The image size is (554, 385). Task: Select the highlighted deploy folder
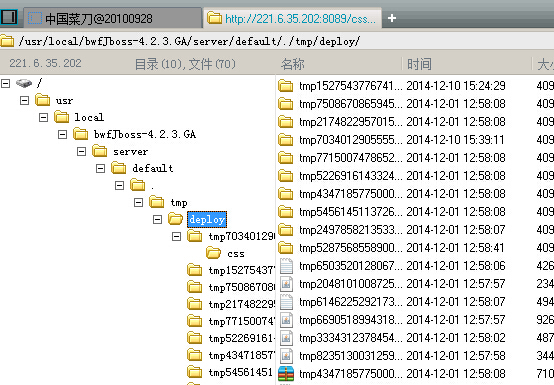point(207,219)
